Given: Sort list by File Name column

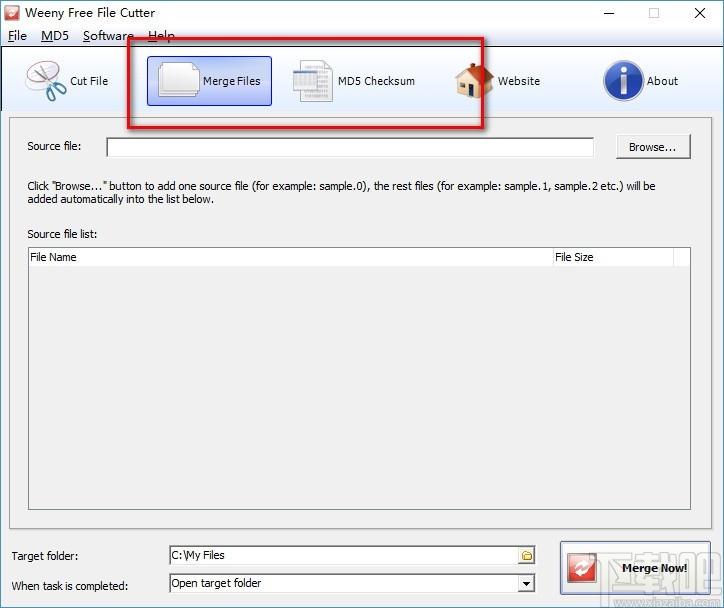Looking at the screenshot, I should [291, 257].
